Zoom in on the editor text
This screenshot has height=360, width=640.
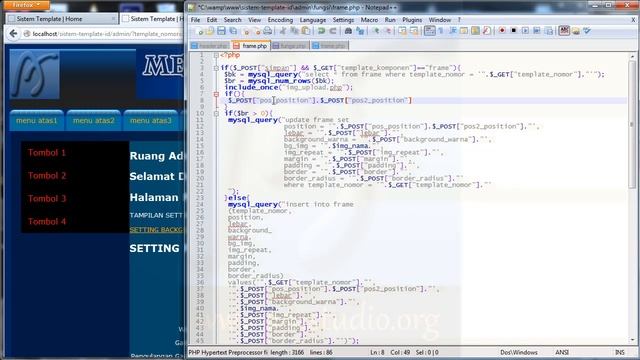376,31
